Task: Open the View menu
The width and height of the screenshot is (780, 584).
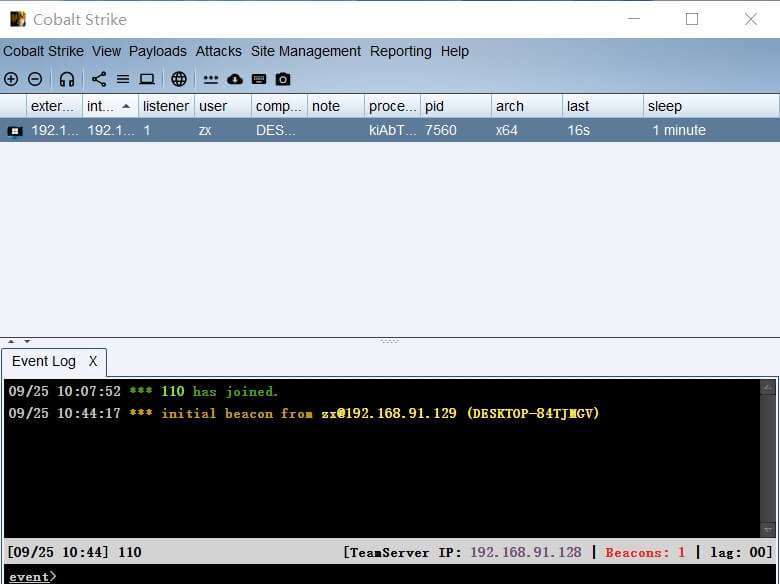Action: 106,51
